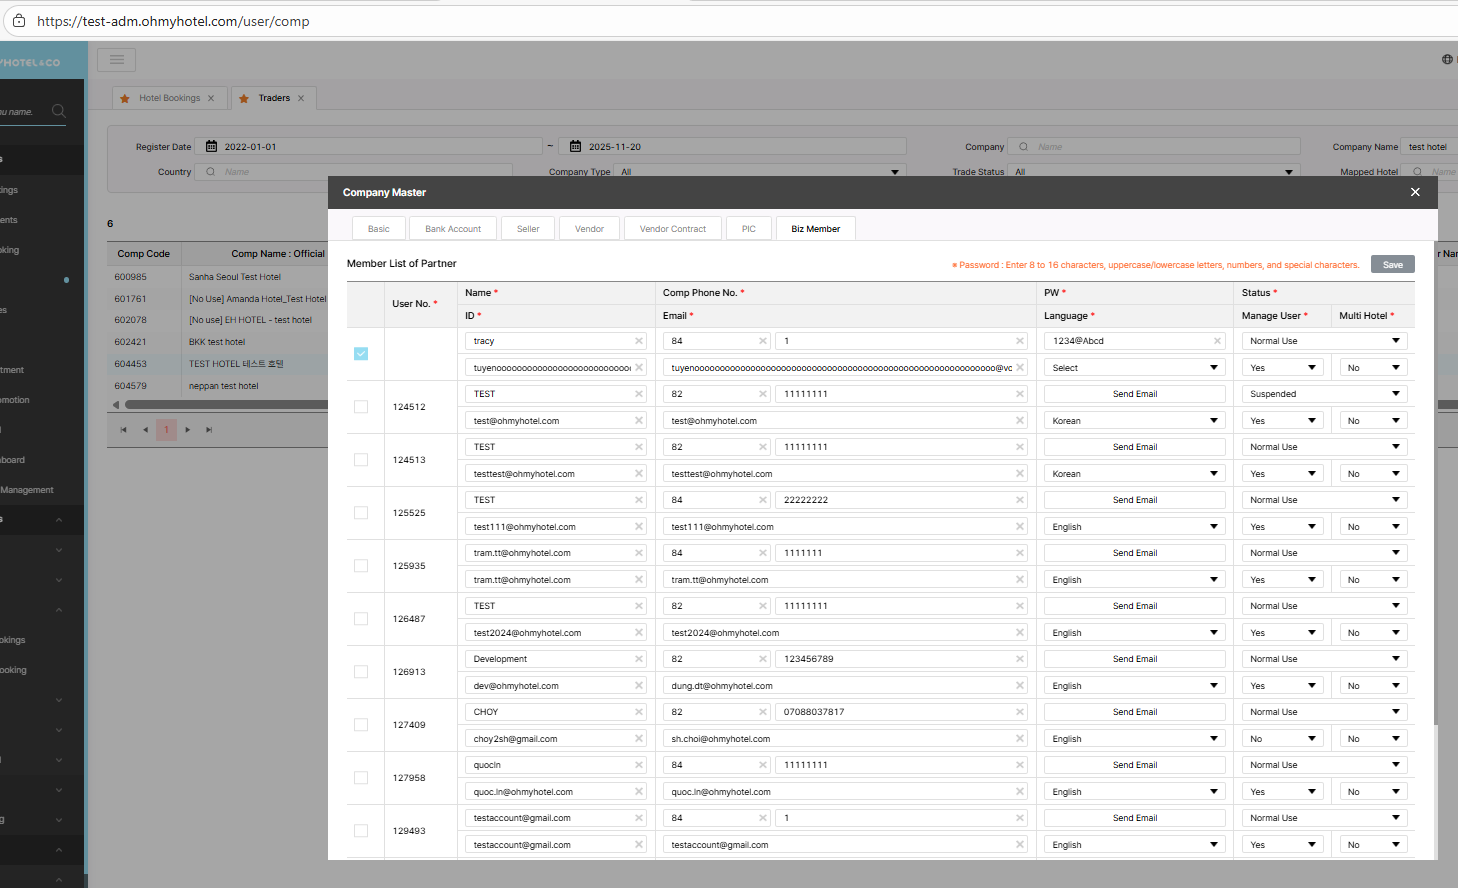The height and width of the screenshot is (888, 1458).
Task: Clear the 07088037817 phone number field
Action: tap(1019, 712)
